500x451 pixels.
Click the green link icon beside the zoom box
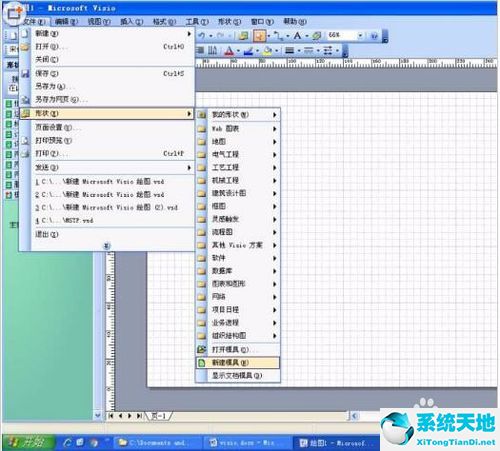point(317,36)
